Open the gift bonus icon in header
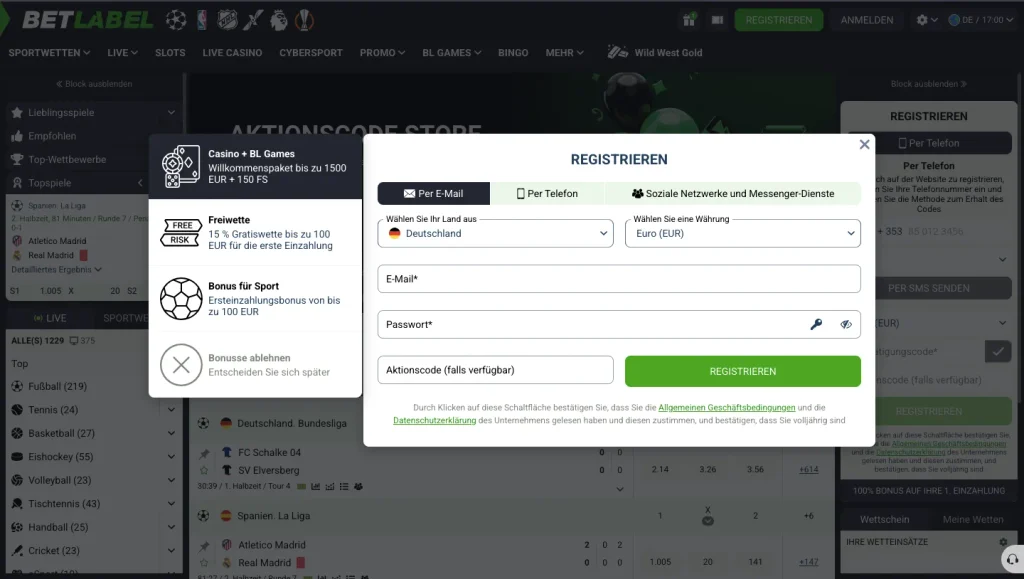1024x579 pixels. click(689, 20)
